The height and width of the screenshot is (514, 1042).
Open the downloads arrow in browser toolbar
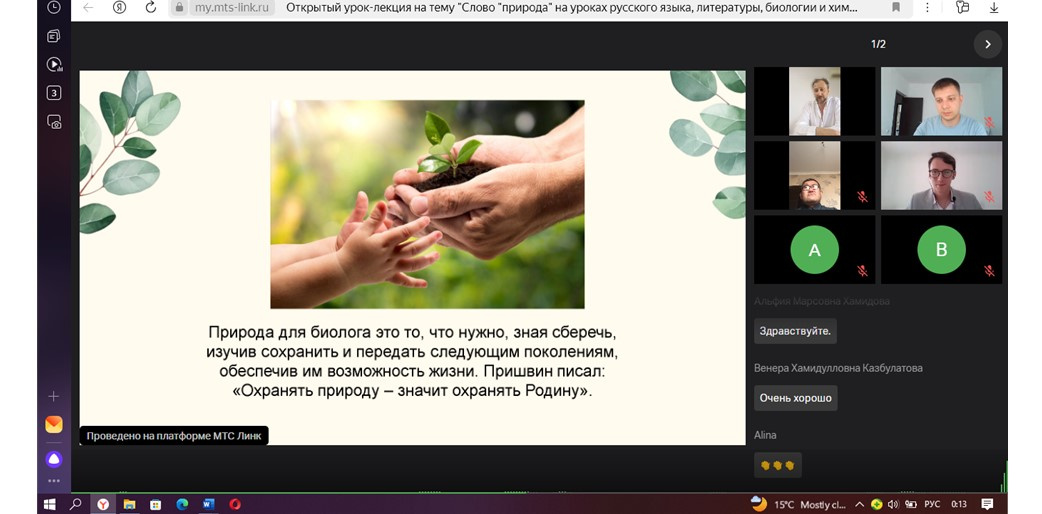click(x=993, y=7)
